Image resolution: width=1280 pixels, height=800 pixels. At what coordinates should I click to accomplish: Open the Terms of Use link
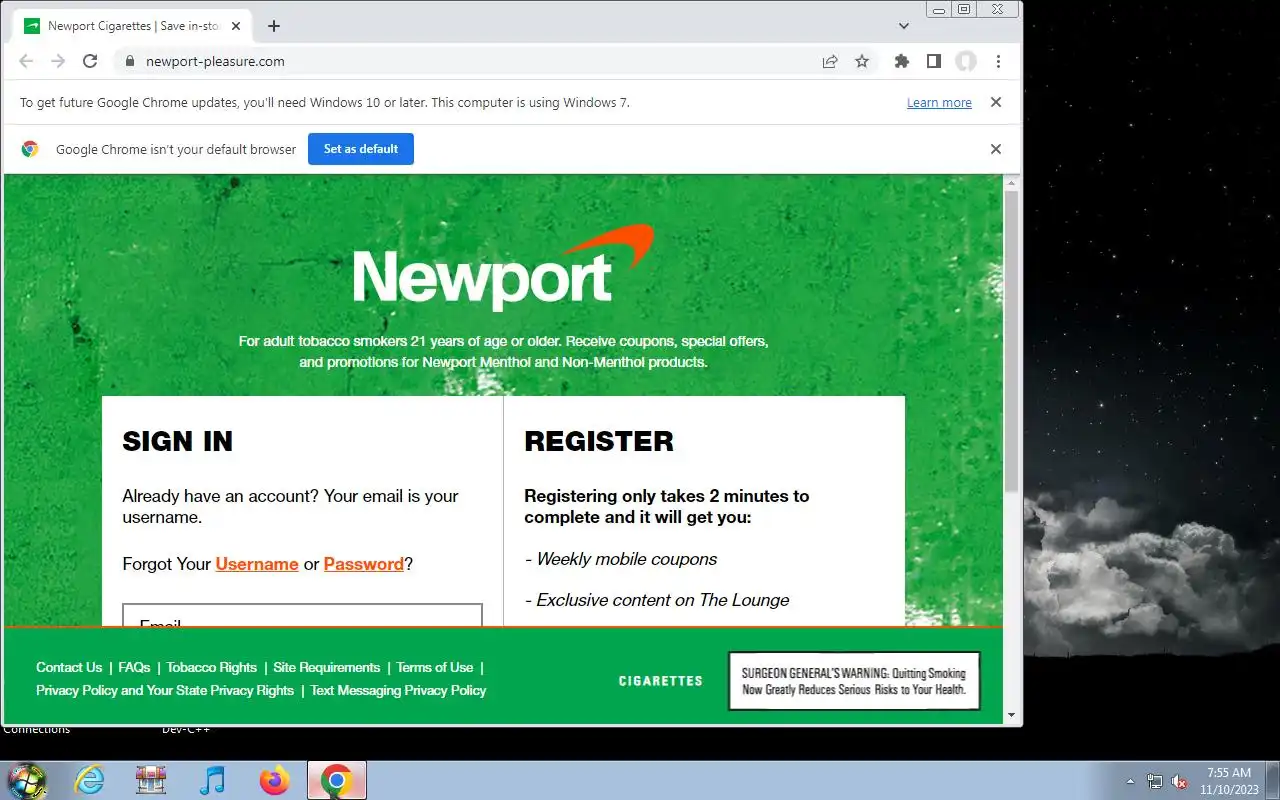pyautogui.click(x=435, y=667)
